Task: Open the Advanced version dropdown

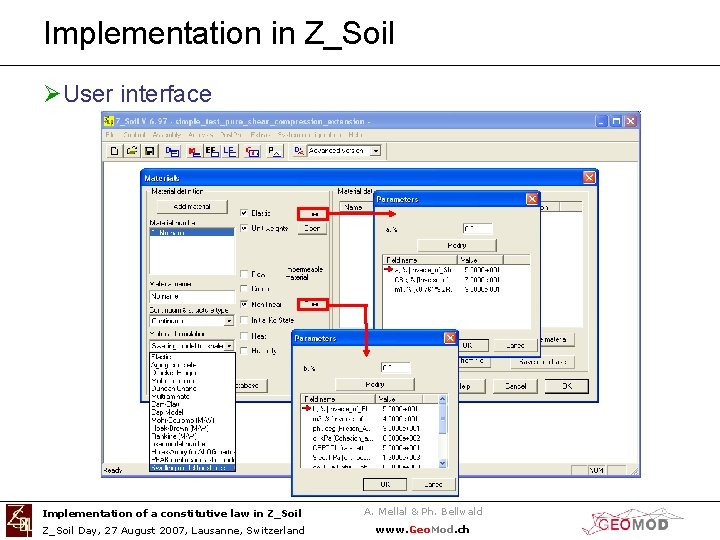Action: tap(376, 151)
